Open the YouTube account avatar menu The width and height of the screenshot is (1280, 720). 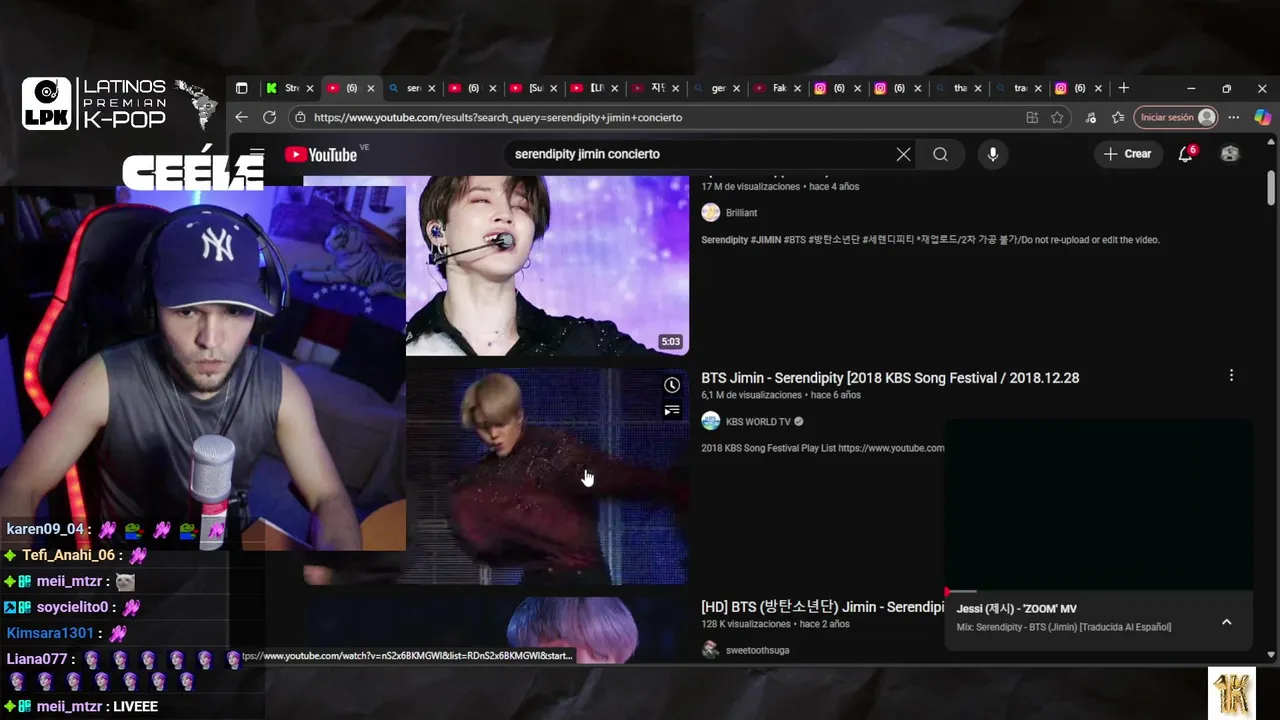[1230, 154]
